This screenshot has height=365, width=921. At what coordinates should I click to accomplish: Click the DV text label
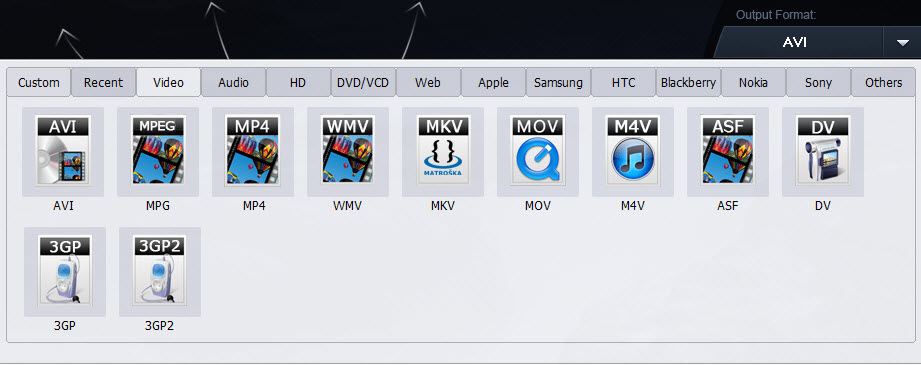(823, 206)
